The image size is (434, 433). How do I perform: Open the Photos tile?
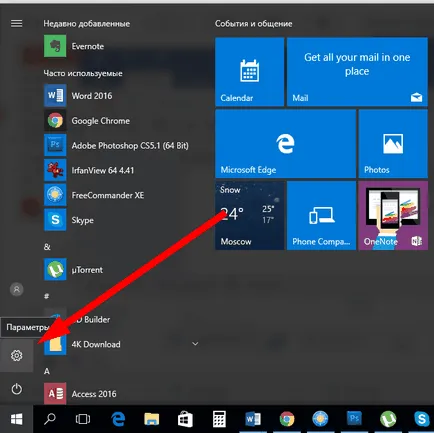[x=393, y=144]
